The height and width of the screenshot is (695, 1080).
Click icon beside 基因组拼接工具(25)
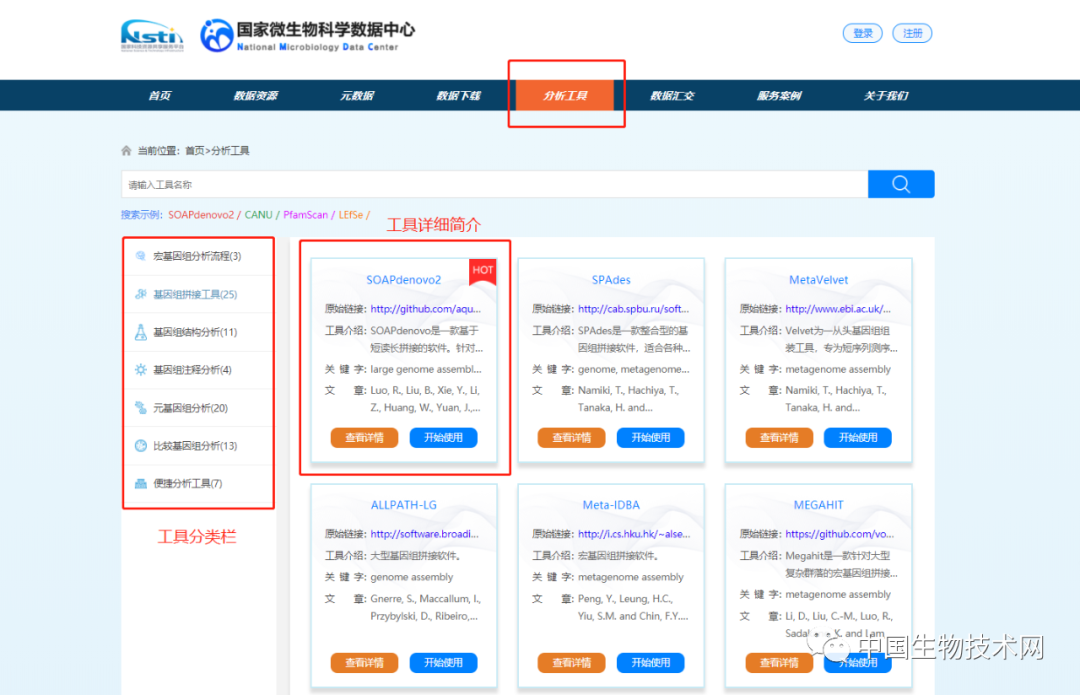point(141,294)
